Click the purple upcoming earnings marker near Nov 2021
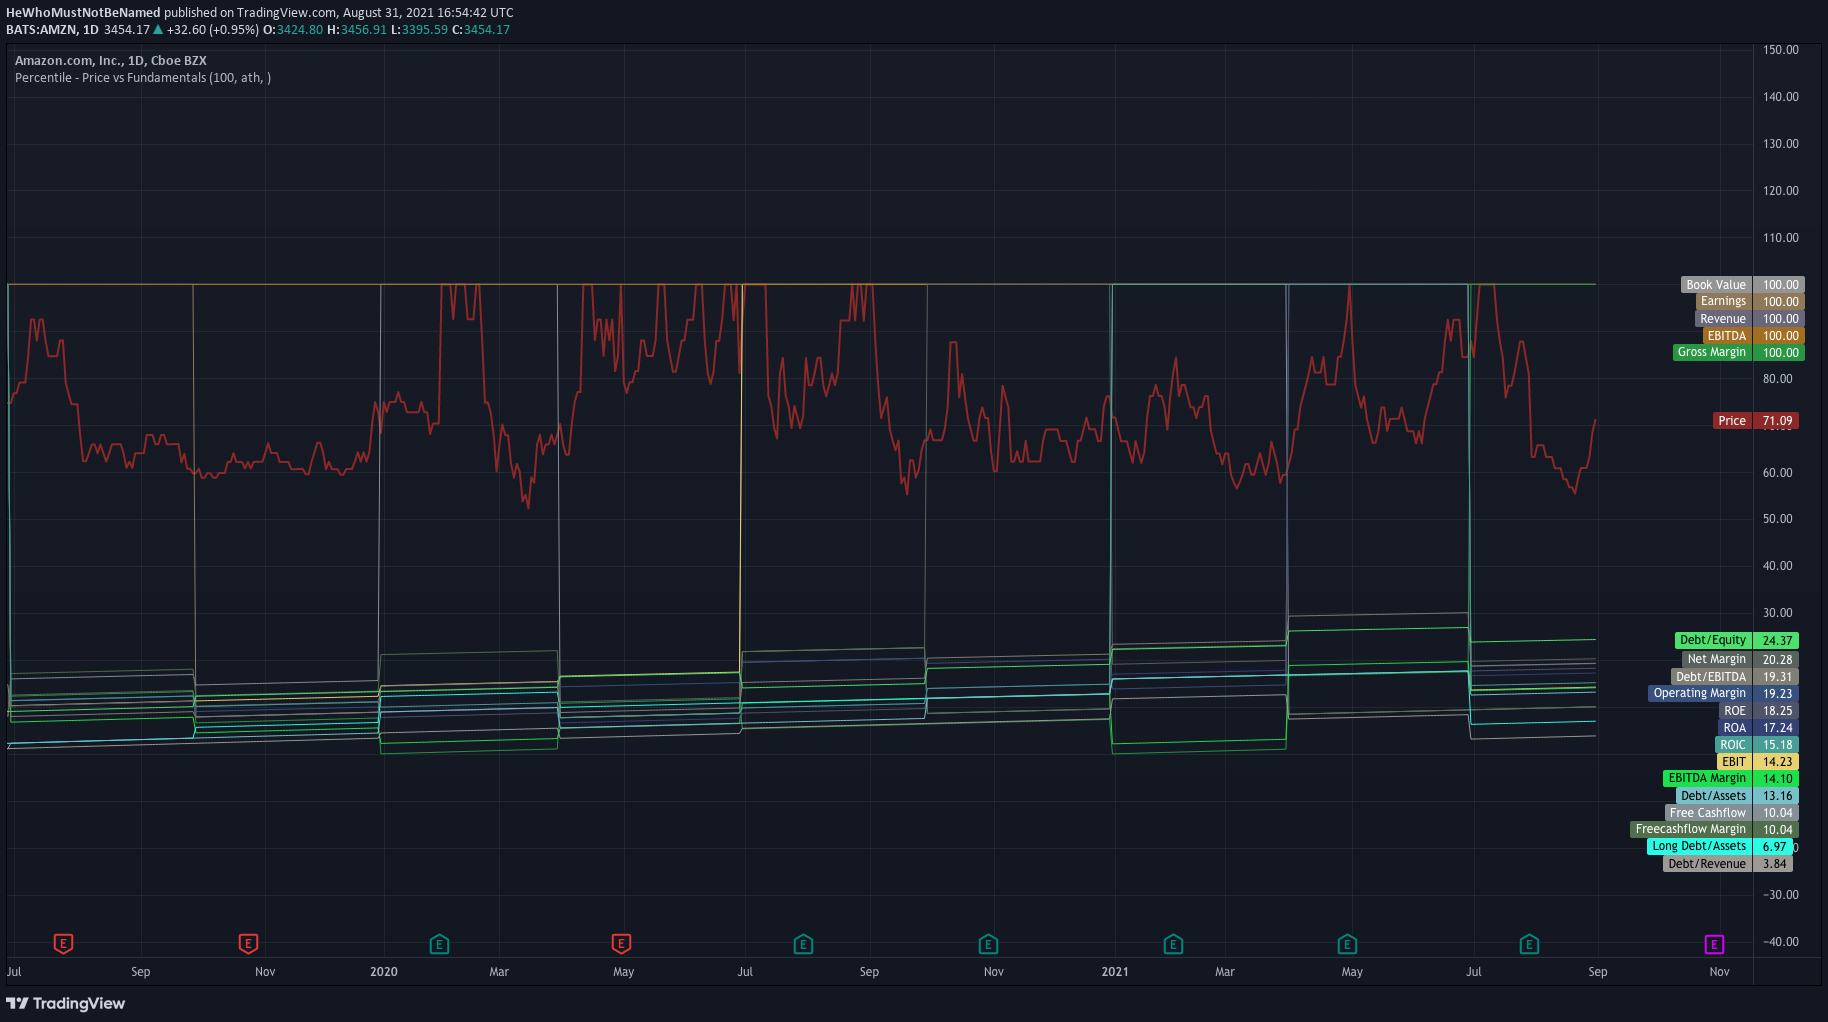 coord(1714,943)
